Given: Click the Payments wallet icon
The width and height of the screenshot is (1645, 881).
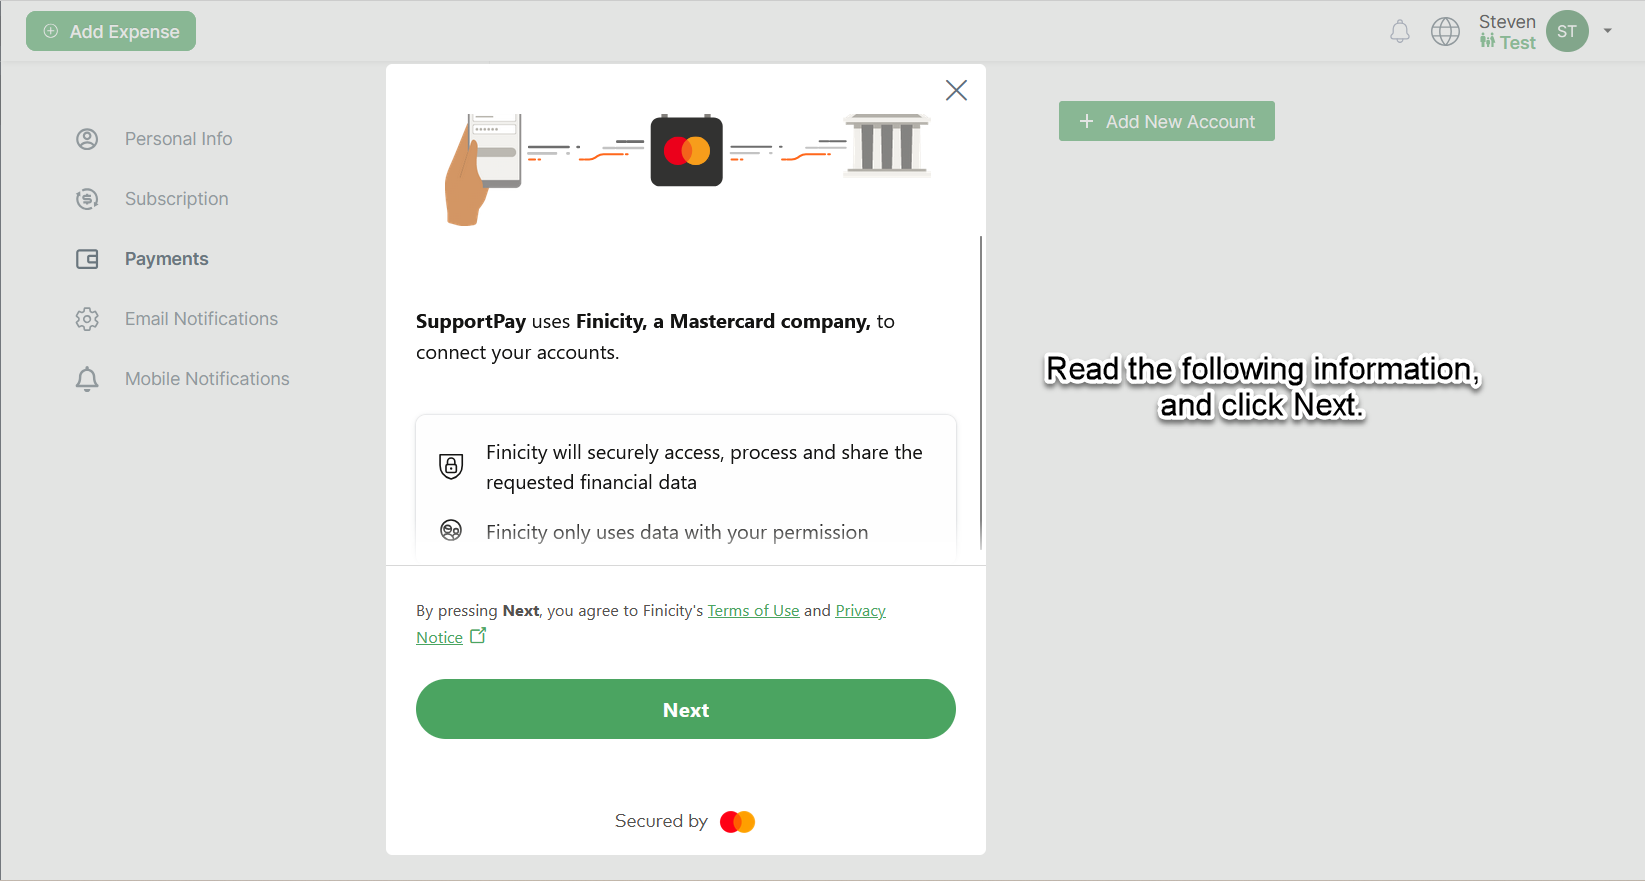Looking at the screenshot, I should [x=88, y=259].
